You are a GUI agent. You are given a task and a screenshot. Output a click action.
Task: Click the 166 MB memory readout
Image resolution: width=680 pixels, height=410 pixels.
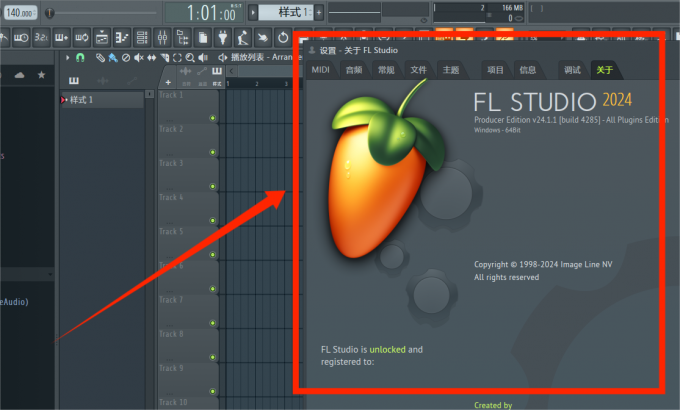pos(512,8)
